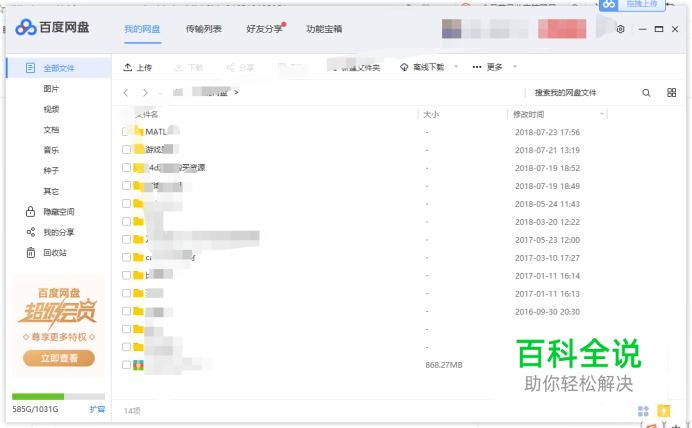Screen dimensions: 692x428
Task: Open the 好友分享 tab
Action: (x=264, y=29)
